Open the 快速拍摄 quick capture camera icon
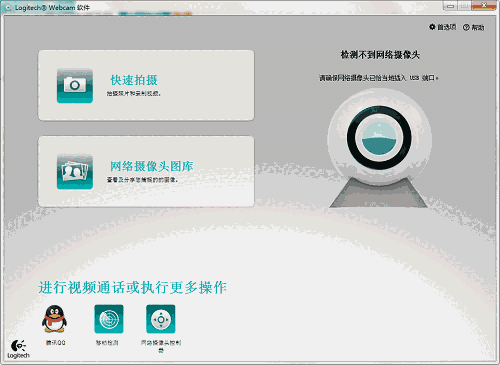The height and width of the screenshot is (365, 500). click(75, 85)
